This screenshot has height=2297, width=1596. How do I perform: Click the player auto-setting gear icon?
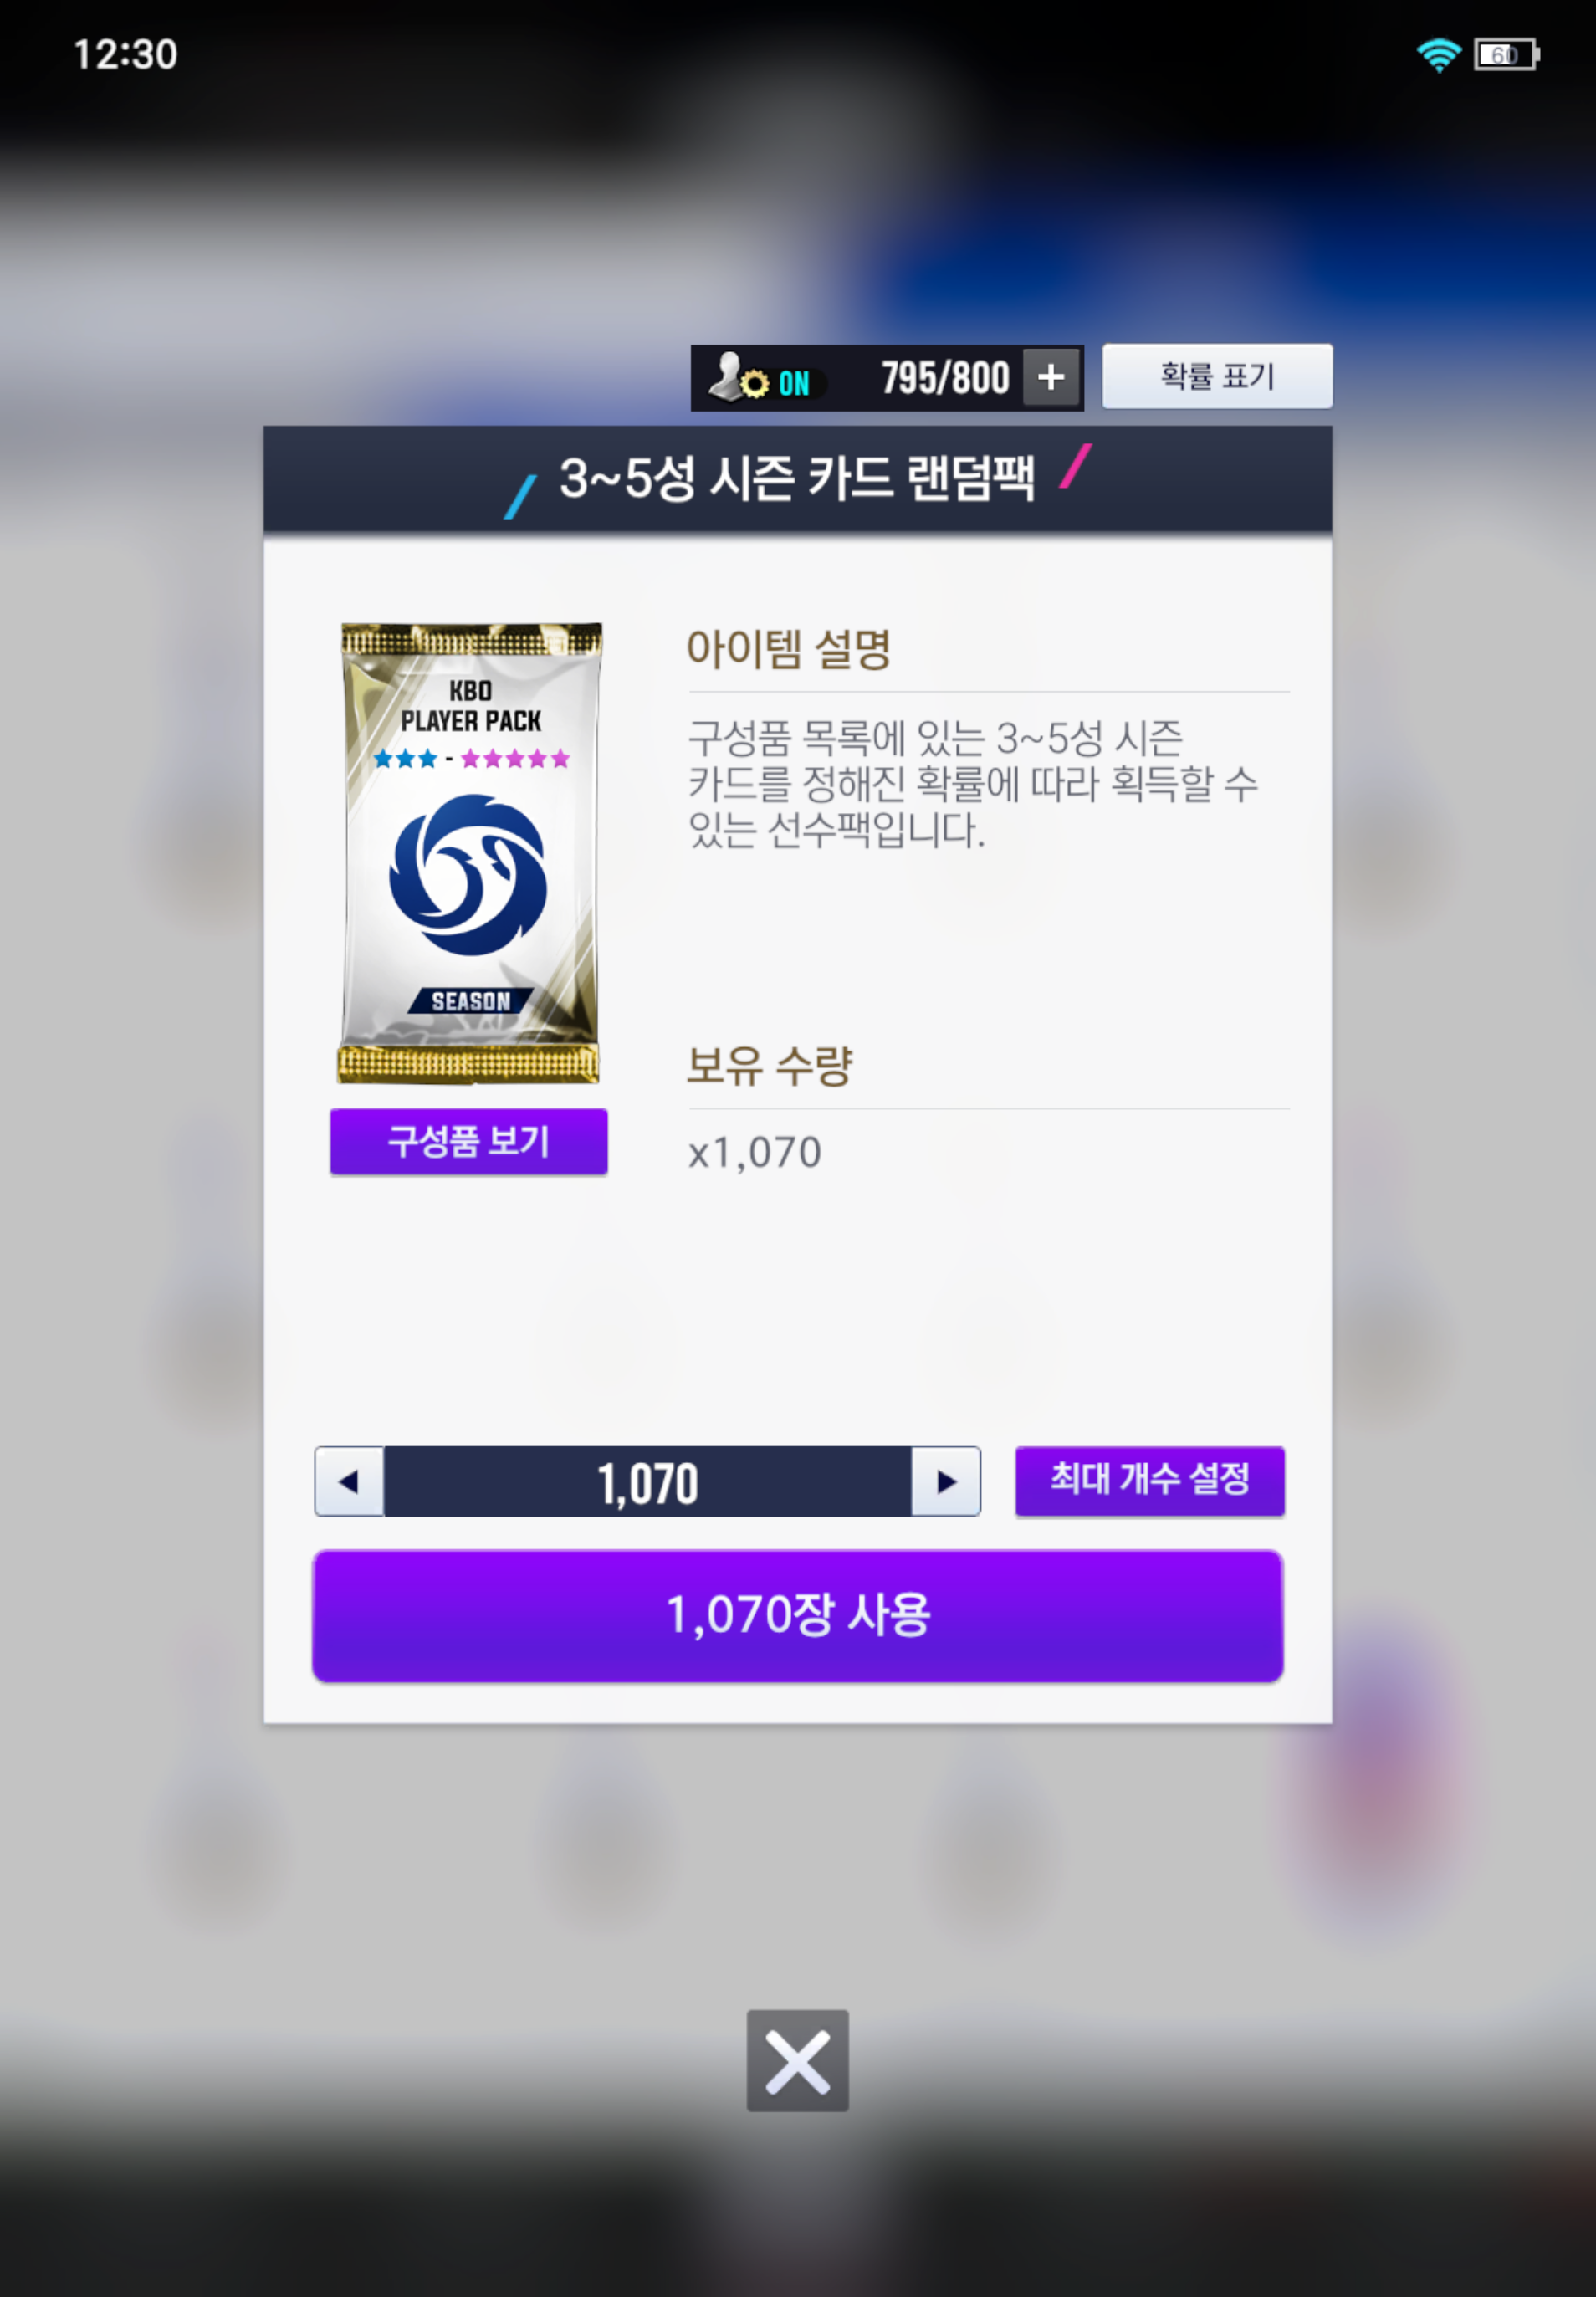pos(740,377)
